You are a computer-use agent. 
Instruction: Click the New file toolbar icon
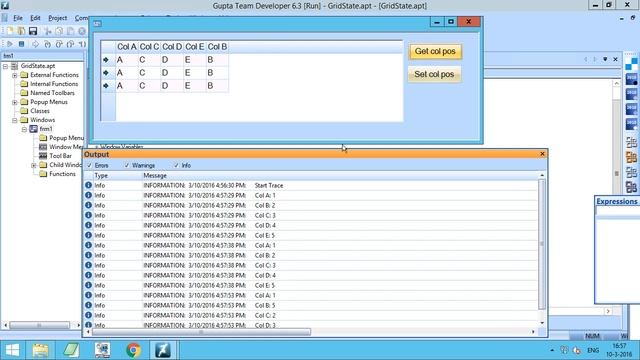pyautogui.click(x=10, y=31)
